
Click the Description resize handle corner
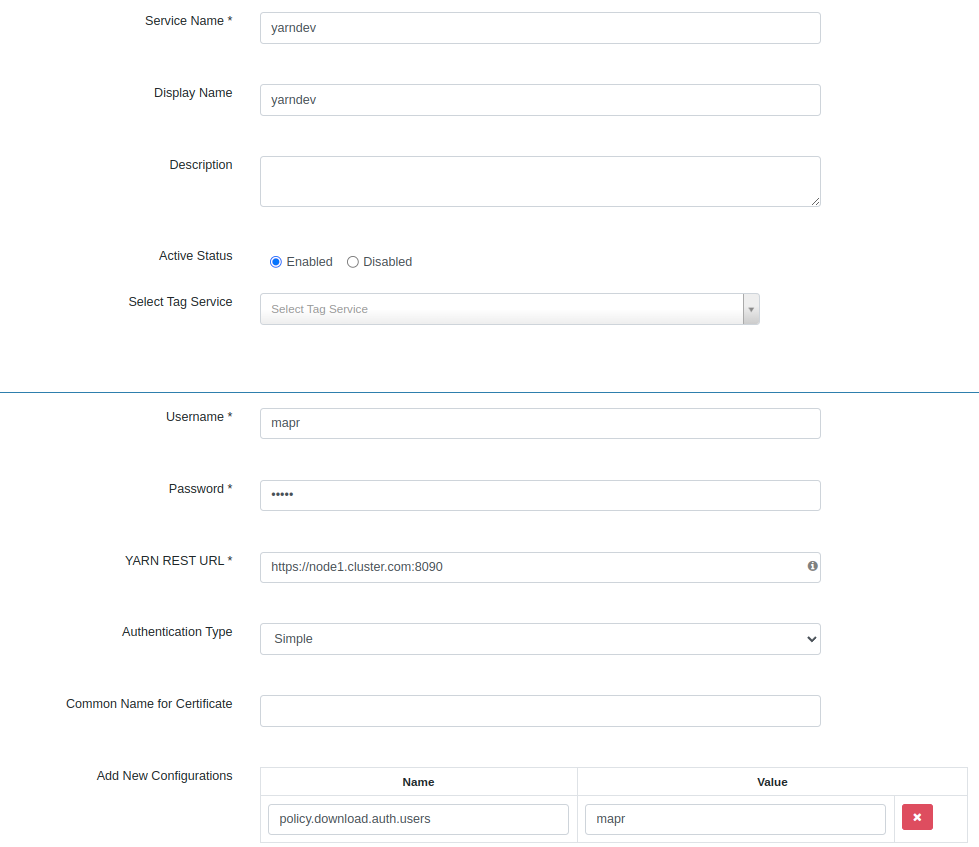pyautogui.click(x=815, y=202)
